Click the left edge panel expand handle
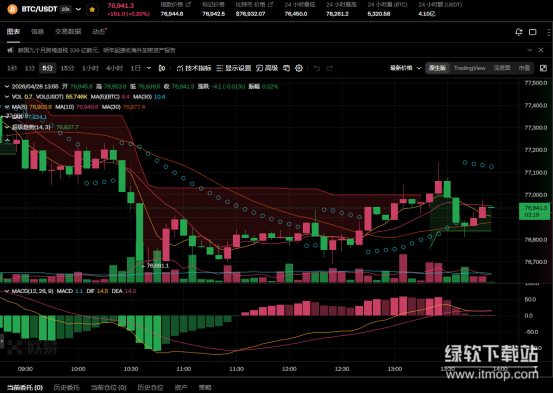Screen dimensions: 553x394 (2, 341)
